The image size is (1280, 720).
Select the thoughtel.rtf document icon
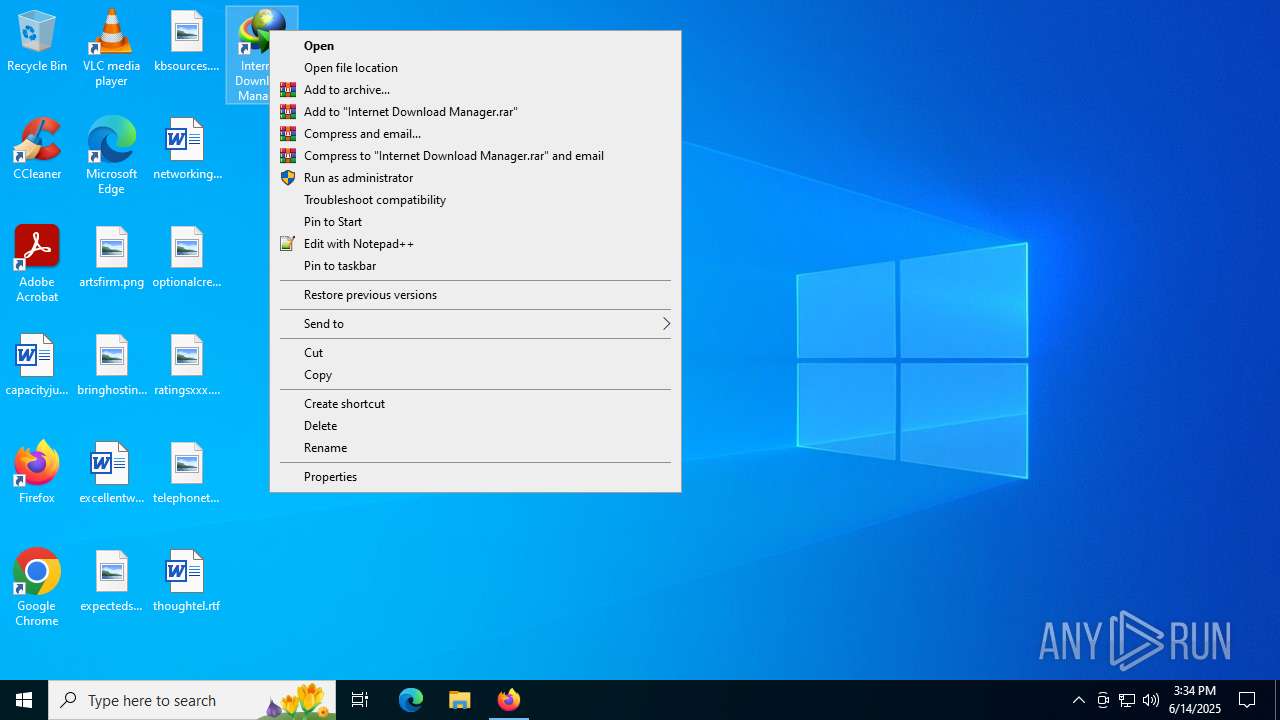click(x=187, y=581)
